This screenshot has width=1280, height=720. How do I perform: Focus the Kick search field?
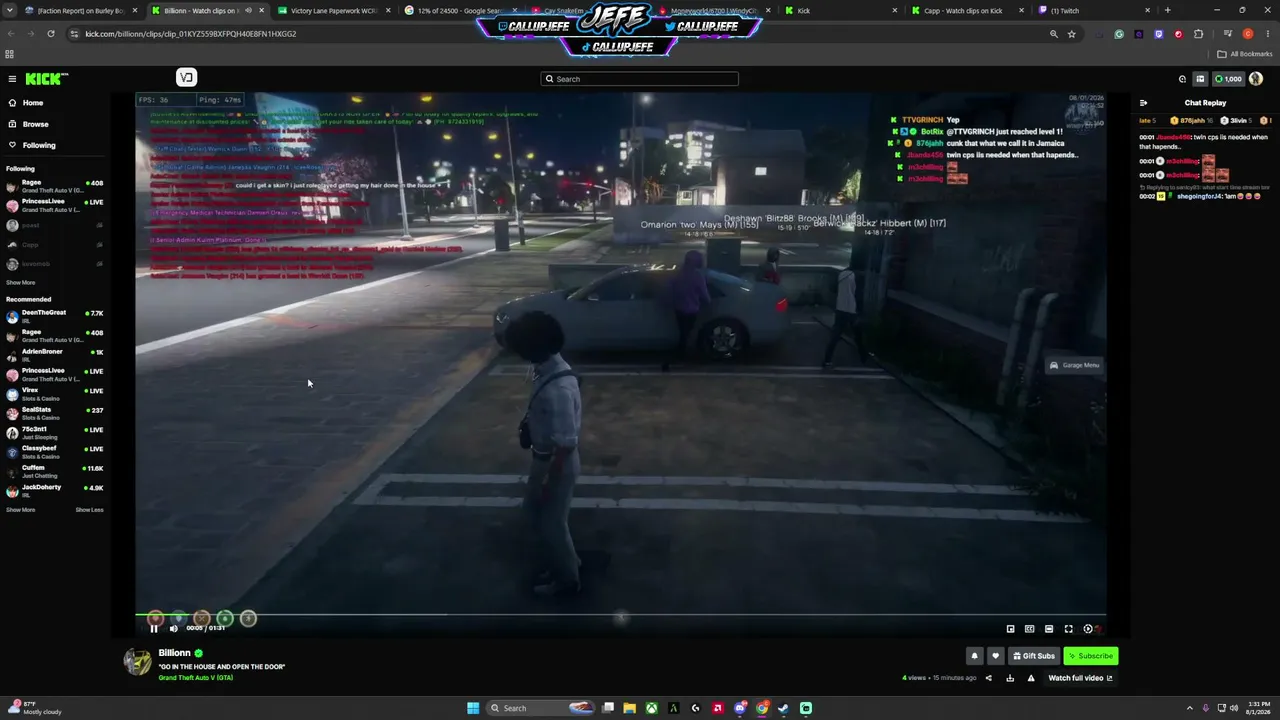click(640, 79)
